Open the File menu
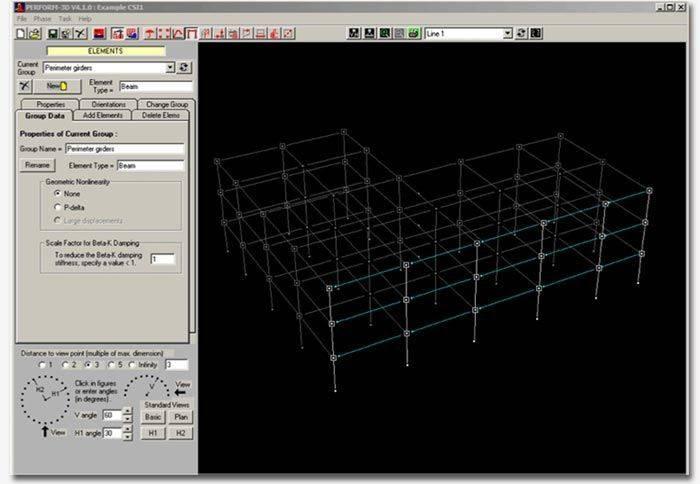Screen dimensions: 700x484 coord(21,19)
